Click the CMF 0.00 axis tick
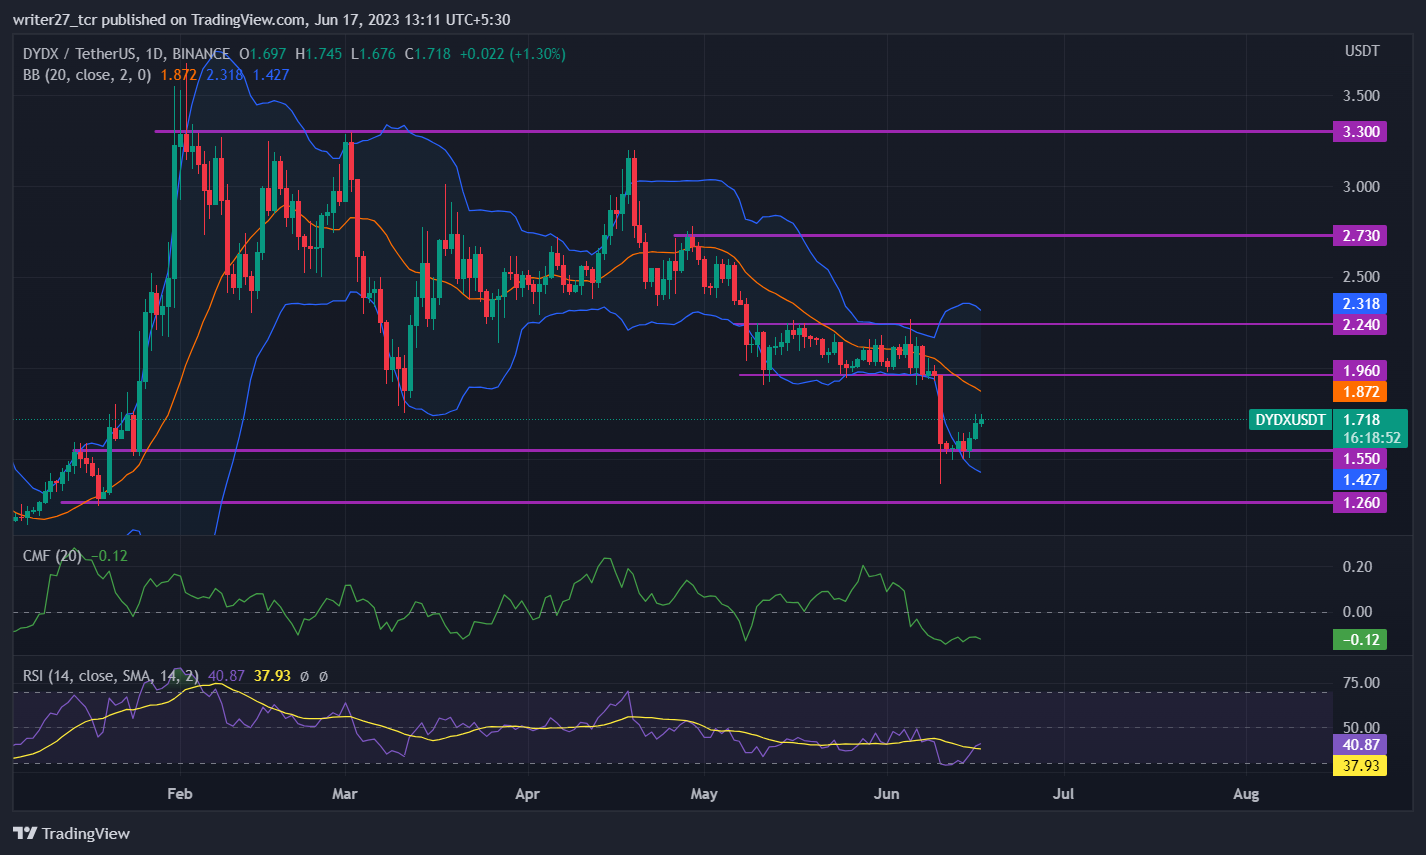 pos(1358,612)
